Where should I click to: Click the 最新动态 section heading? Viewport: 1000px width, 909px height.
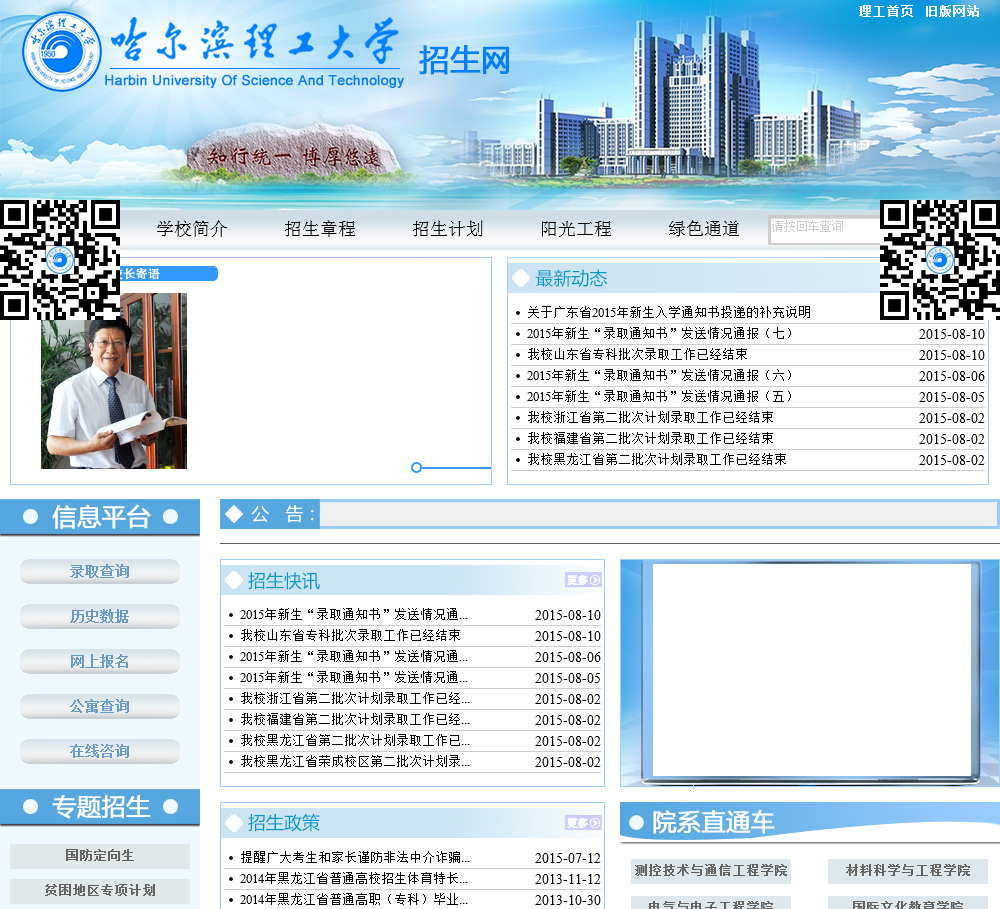pos(571,278)
